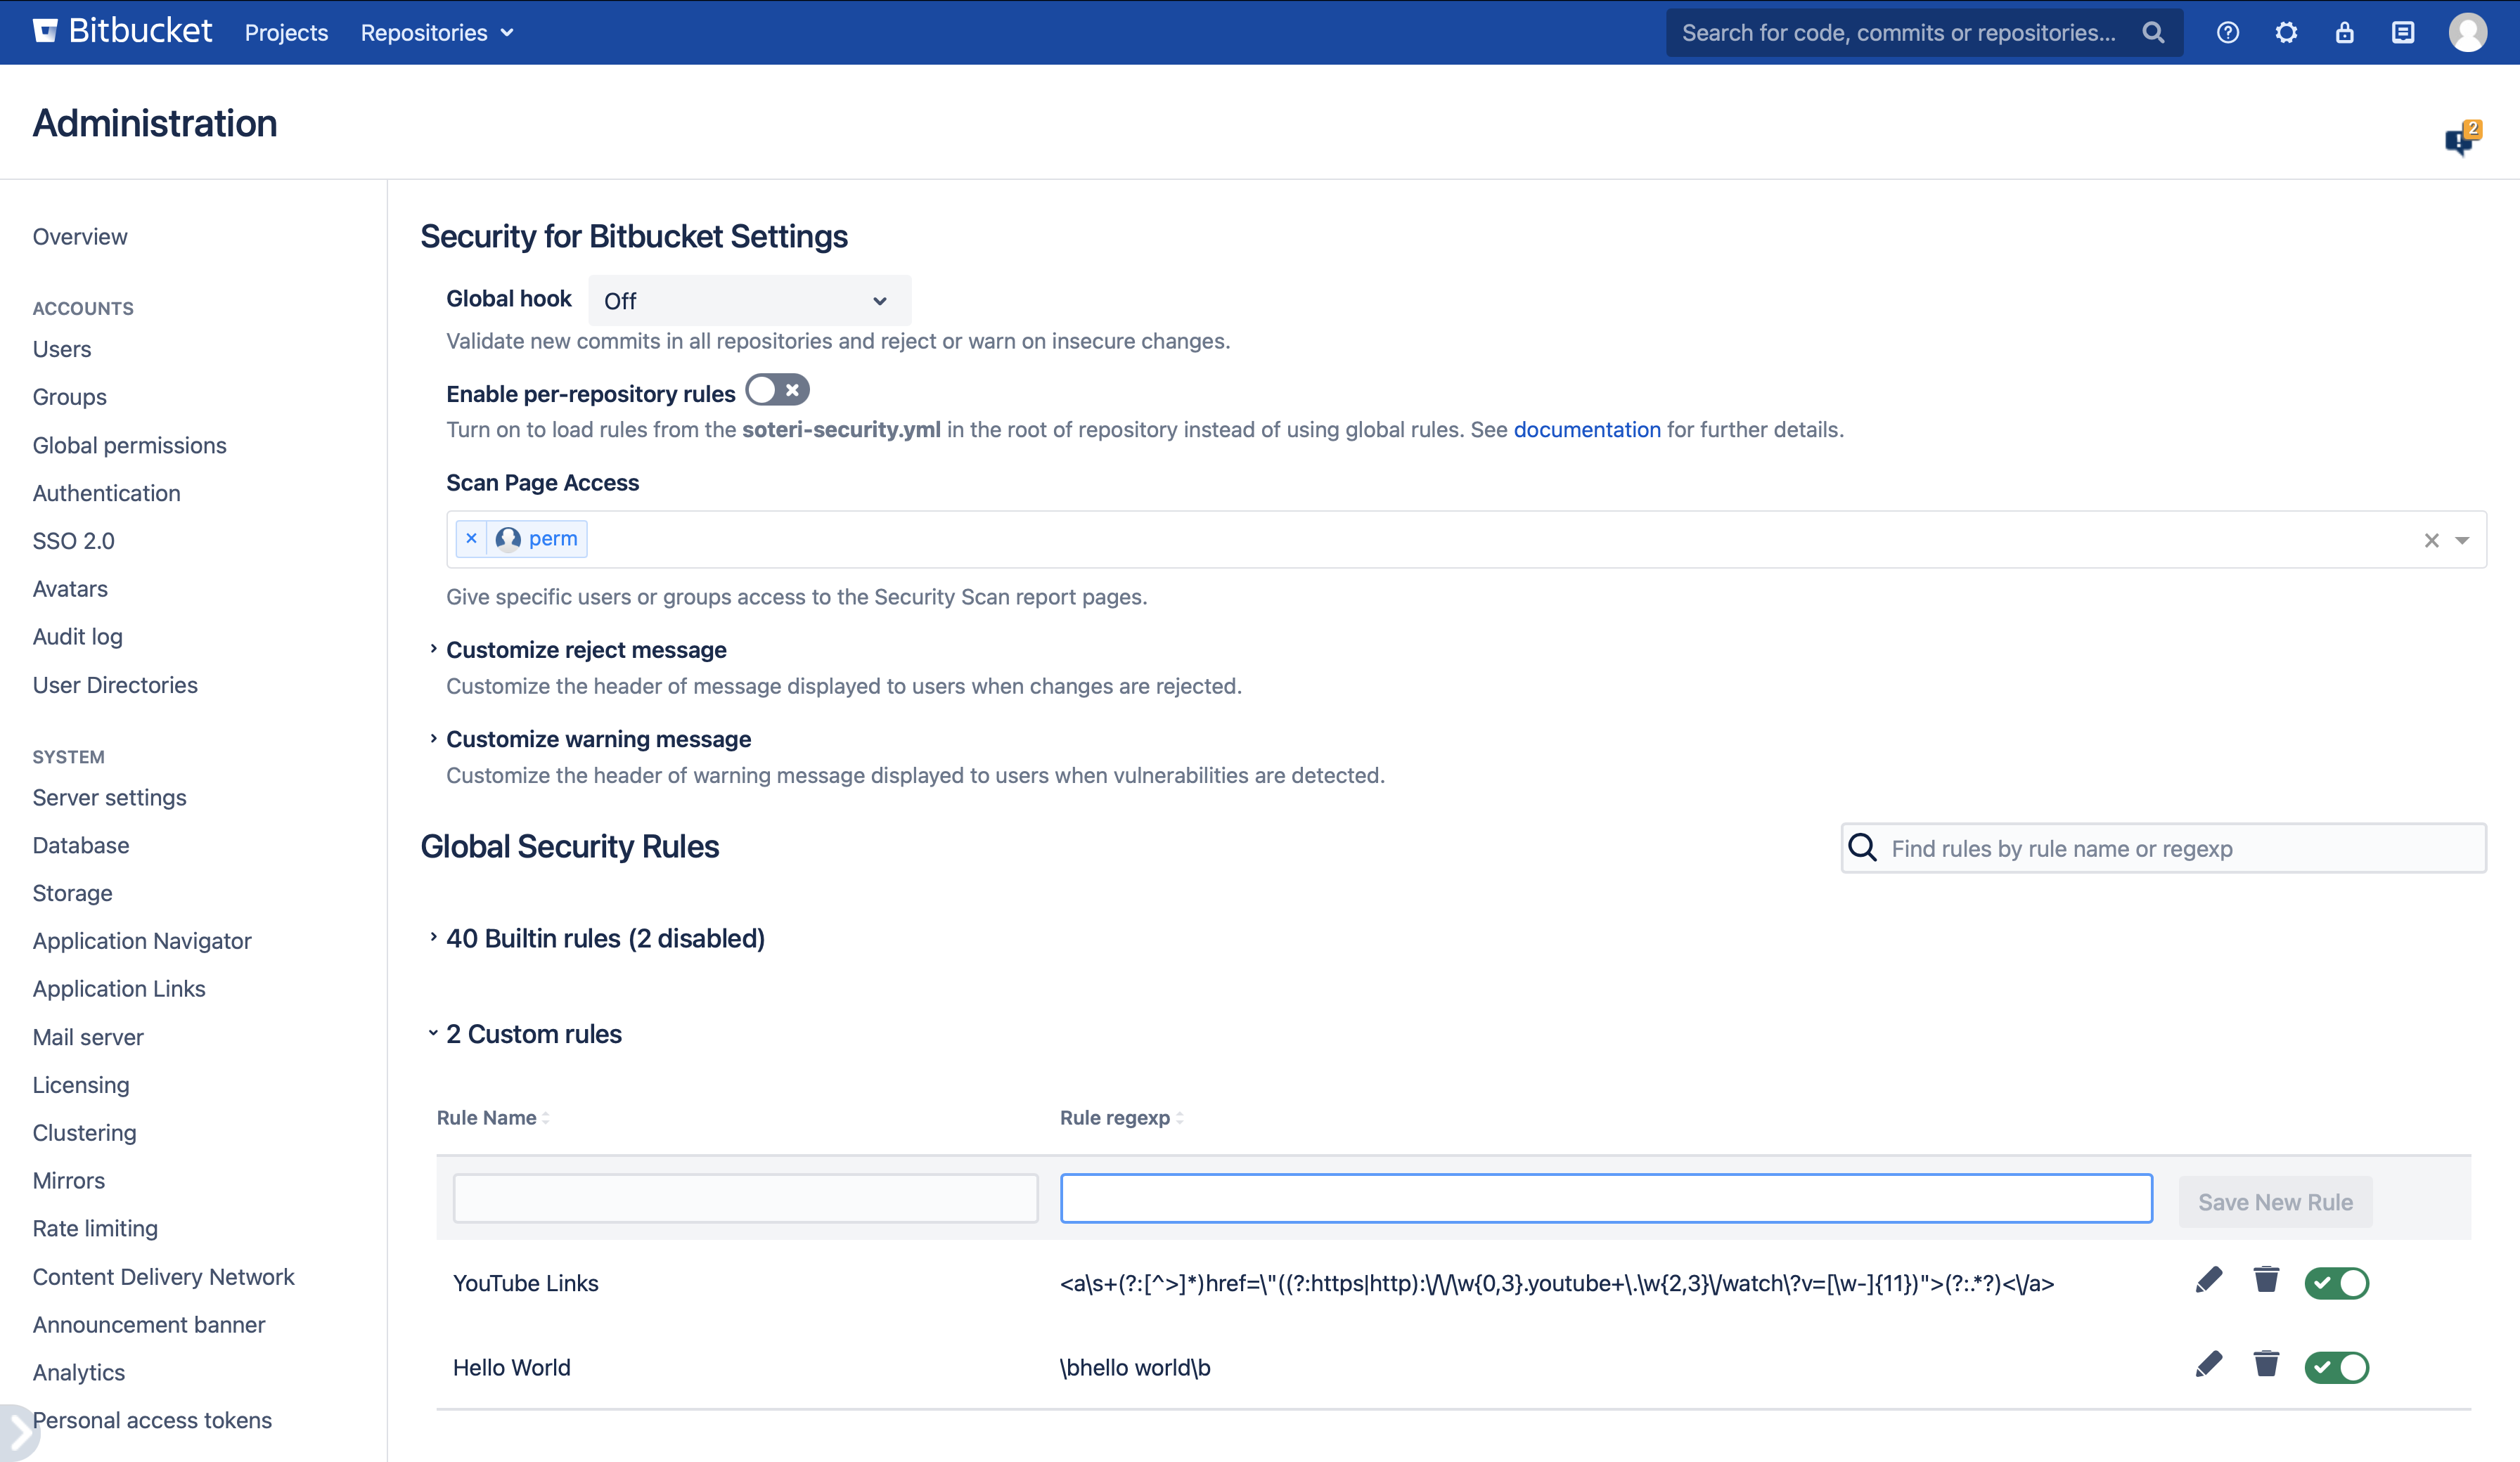This screenshot has width=2520, height=1462.
Task: Toggle Enable per-repository rules switch
Action: [777, 390]
